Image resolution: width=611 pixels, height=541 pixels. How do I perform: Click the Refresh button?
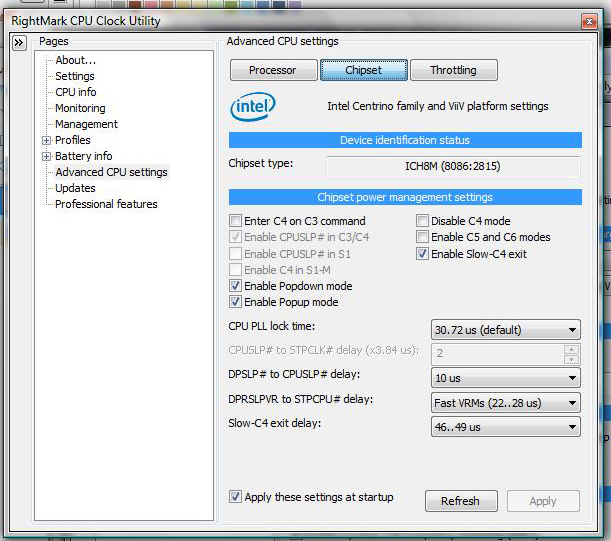tap(461, 501)
